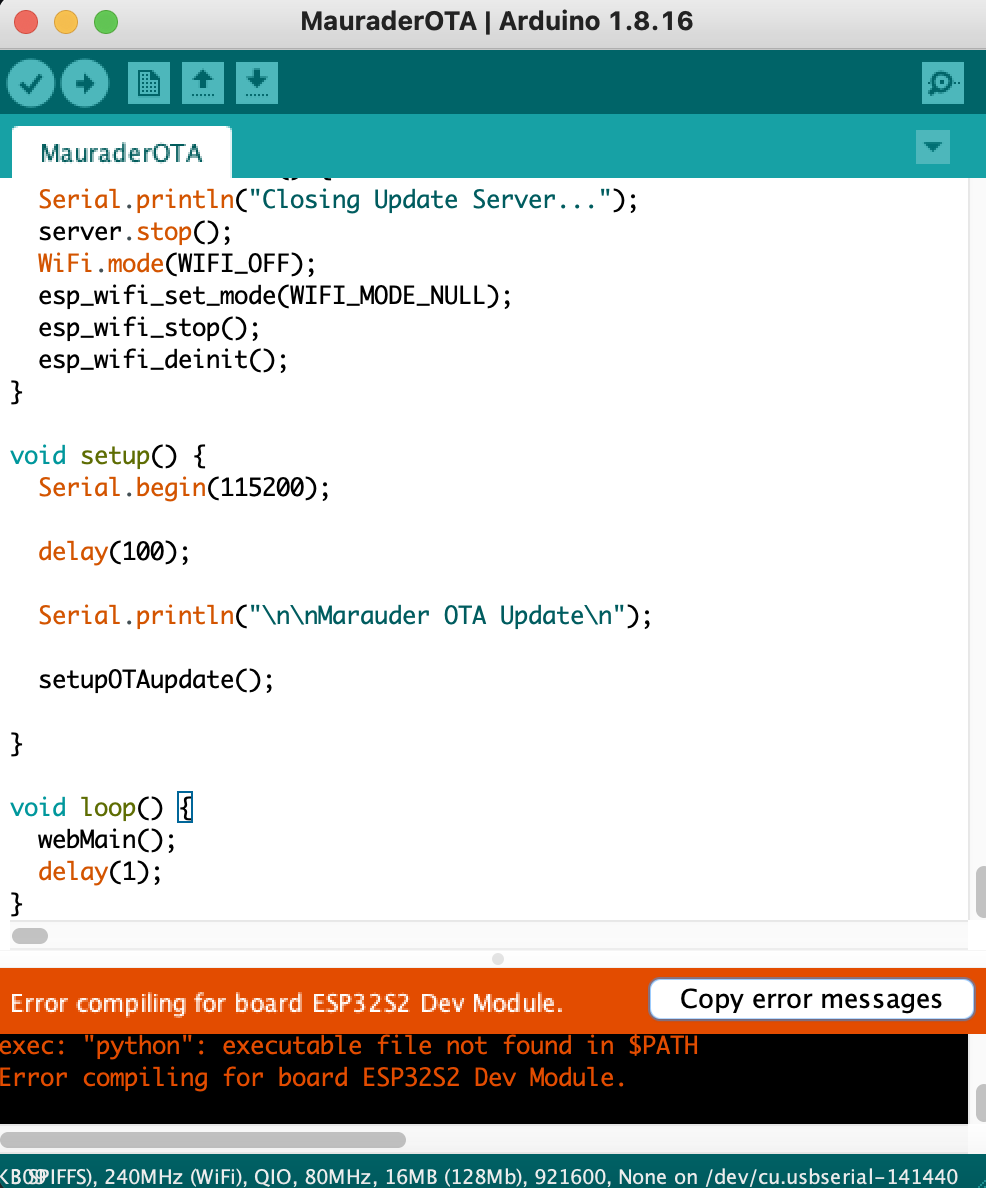Viewport: 986px width, 1188px height.
Task: Click the console horizontal scrollbar
Action: point(203,1140)
